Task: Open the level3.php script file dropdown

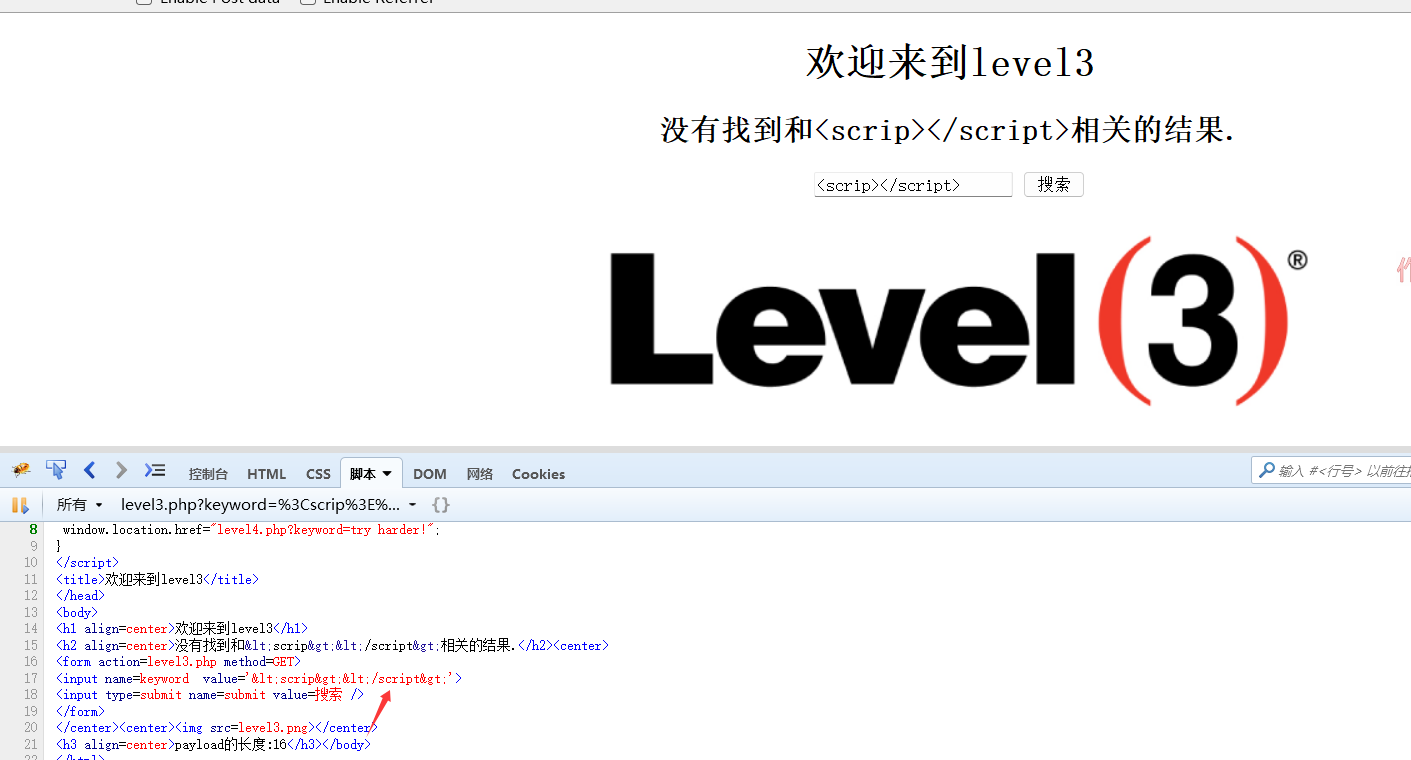Action: [268, 505]
